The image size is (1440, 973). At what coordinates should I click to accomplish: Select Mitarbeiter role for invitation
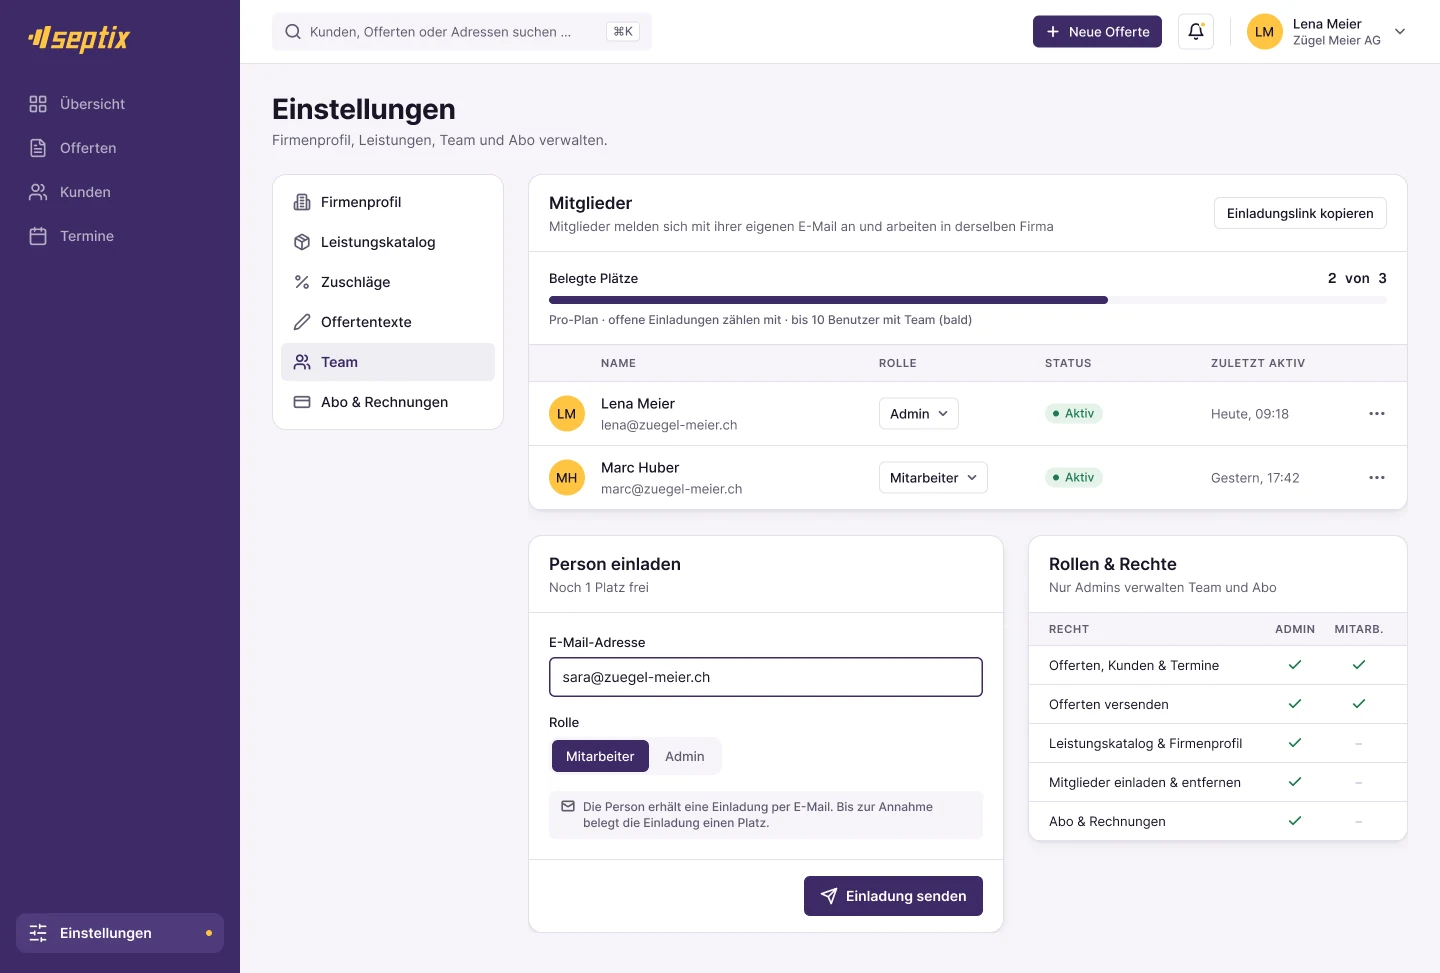[x=600, y=756]
